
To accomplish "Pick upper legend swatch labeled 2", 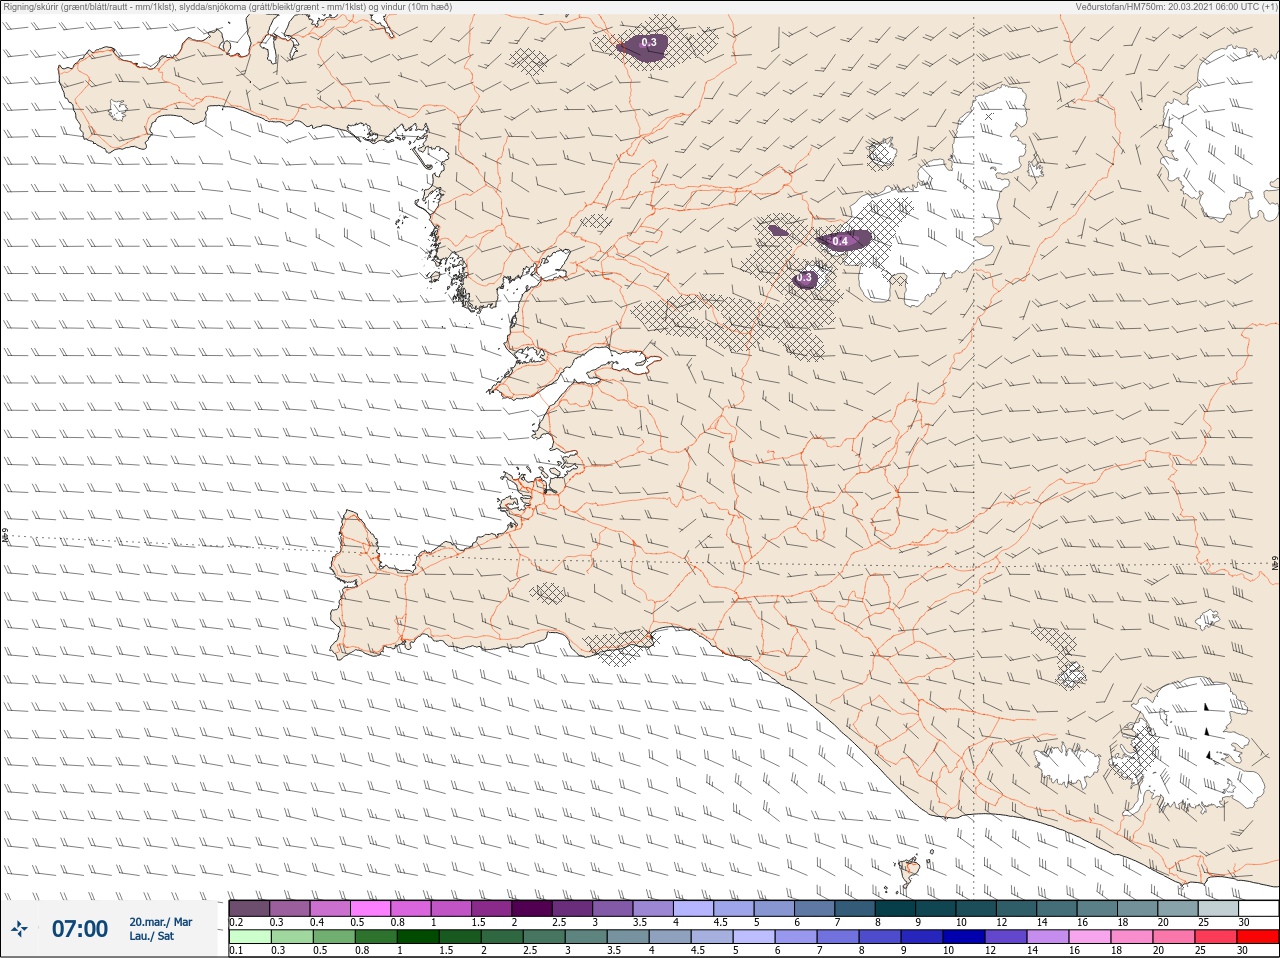I will pos(531,908).
